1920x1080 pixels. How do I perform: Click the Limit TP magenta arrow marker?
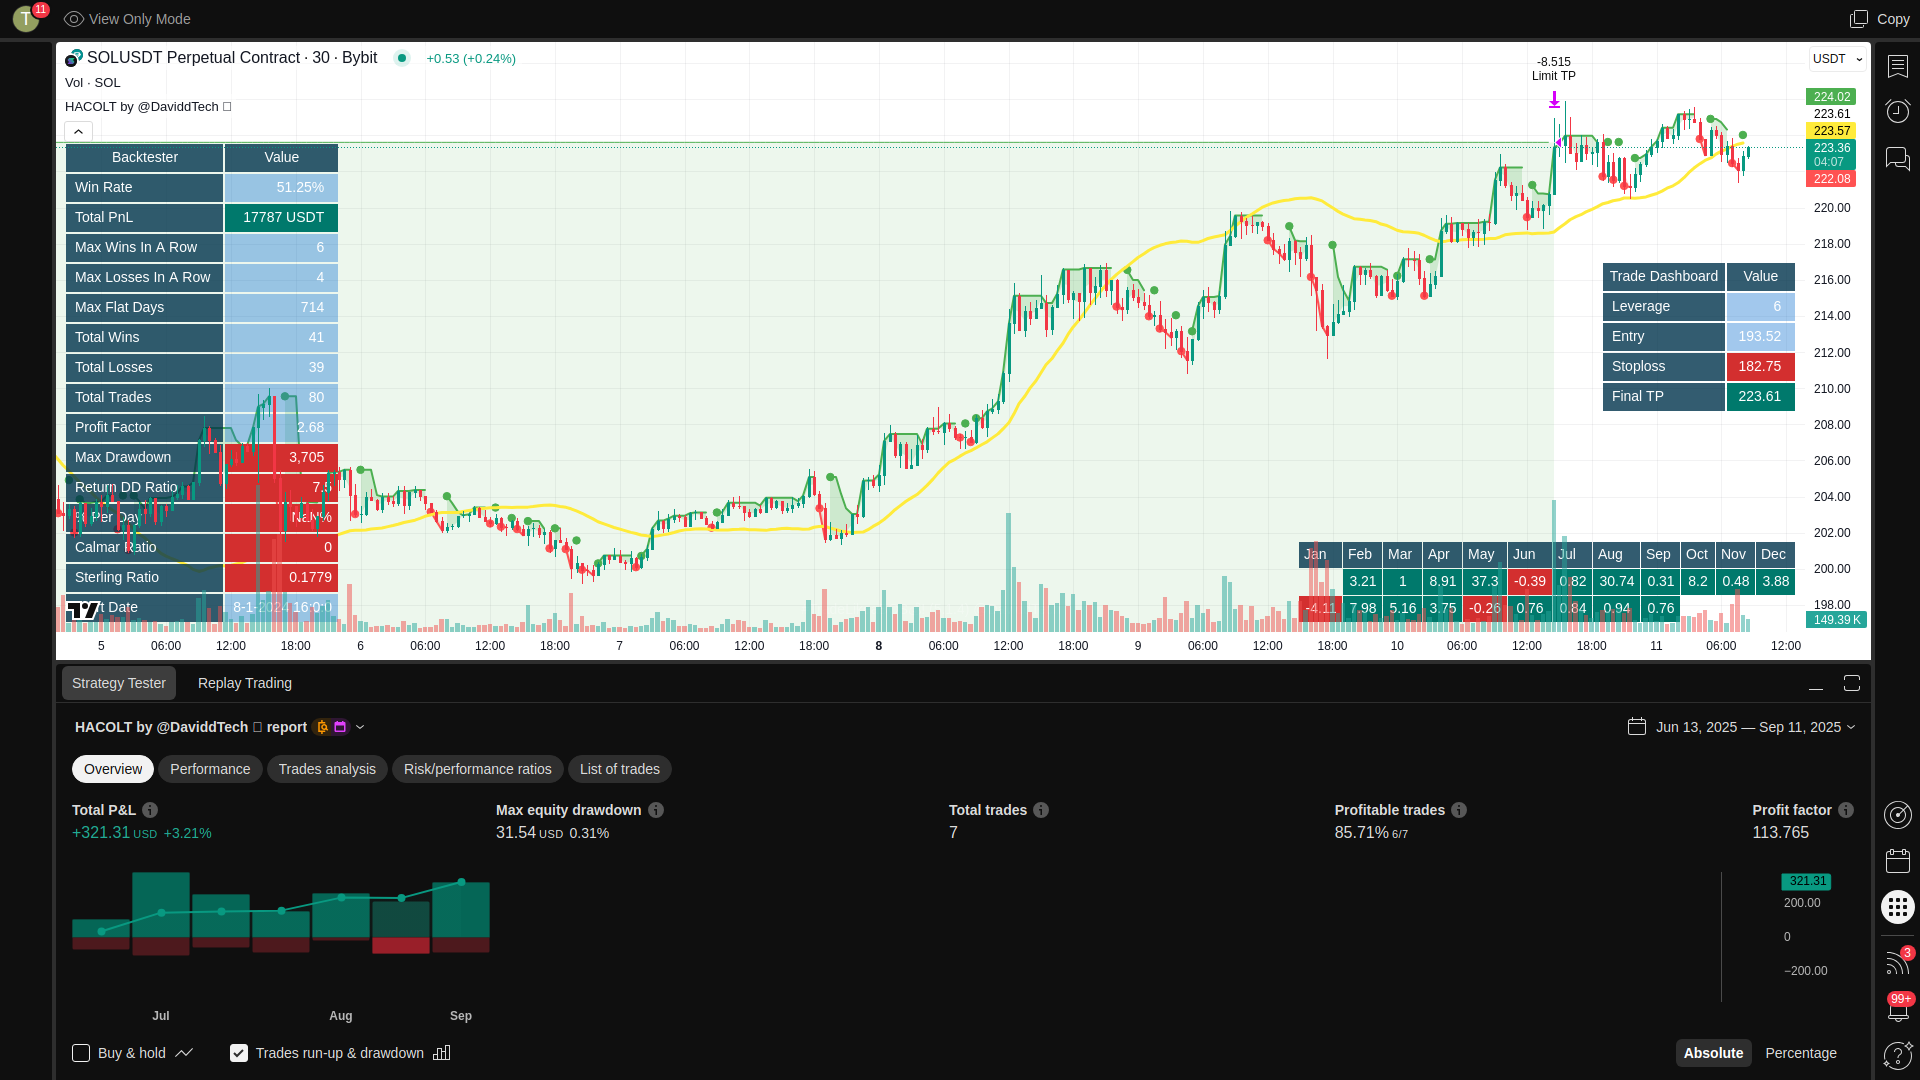[1554, 100]
